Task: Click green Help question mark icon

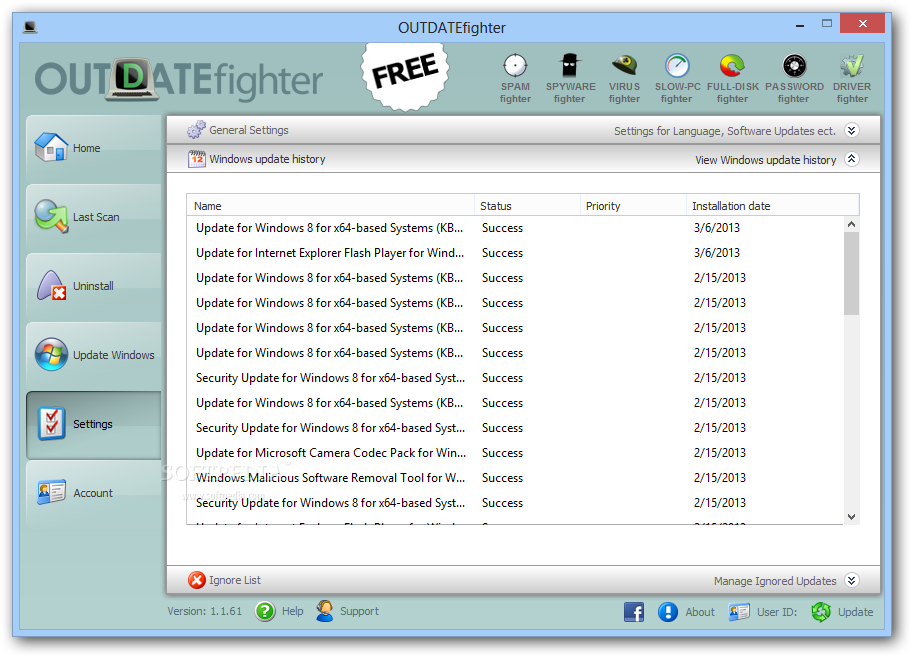Action: point(265,611)
